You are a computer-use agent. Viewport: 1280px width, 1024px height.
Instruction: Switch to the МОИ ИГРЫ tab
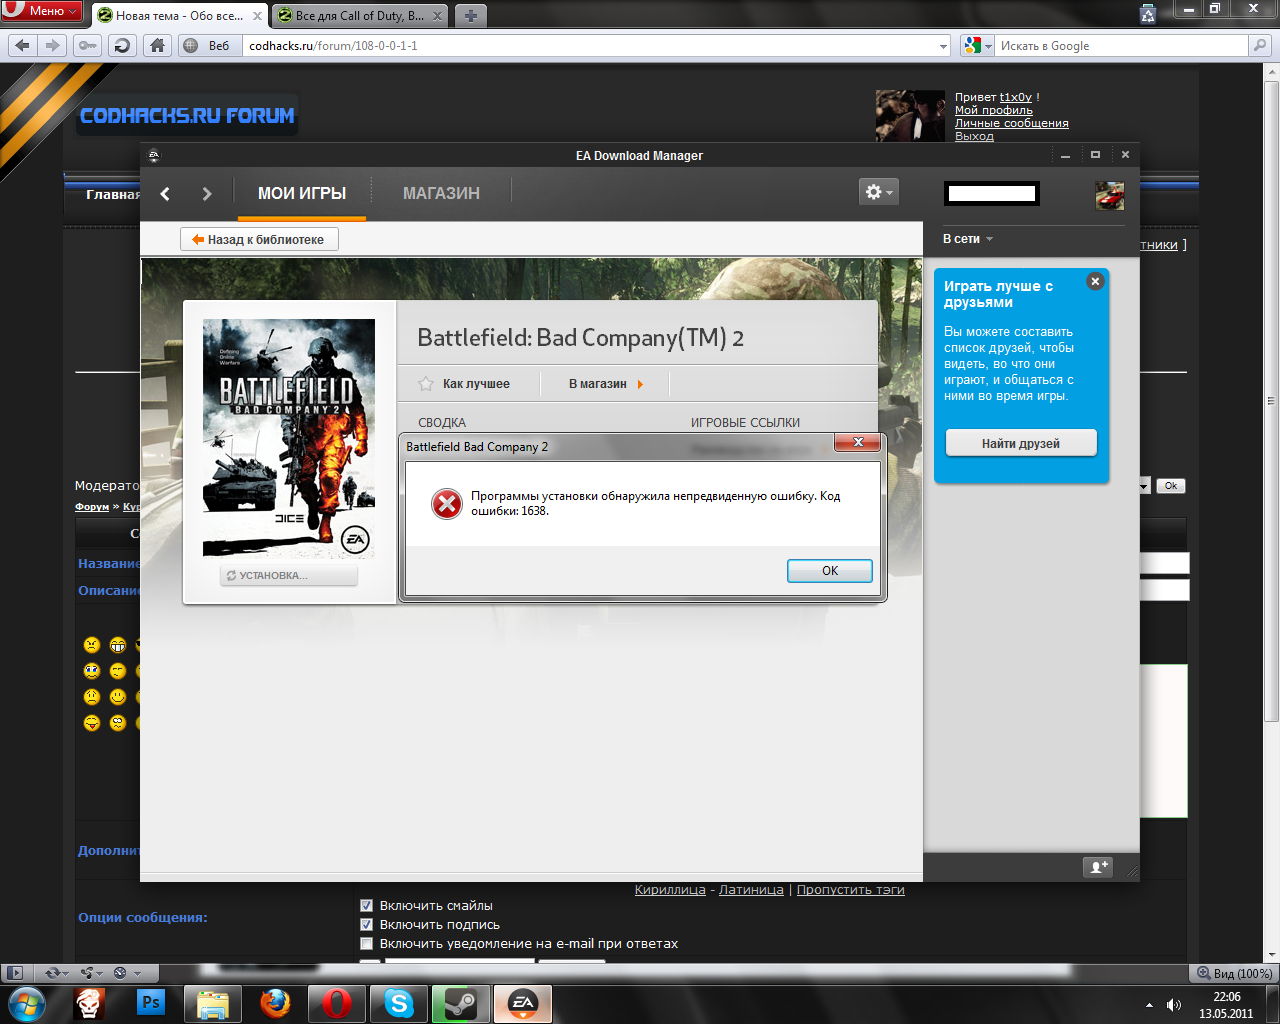(302, 194)
